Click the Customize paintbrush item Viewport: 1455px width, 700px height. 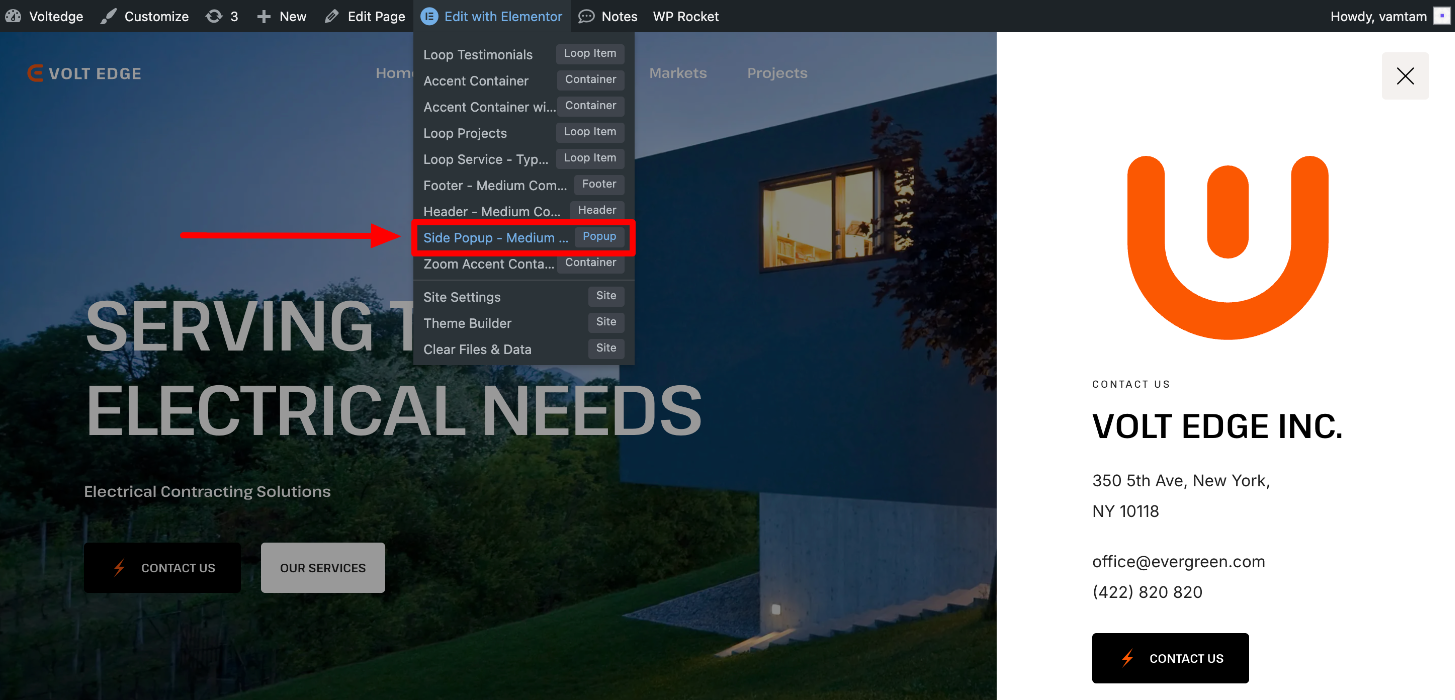144,16
